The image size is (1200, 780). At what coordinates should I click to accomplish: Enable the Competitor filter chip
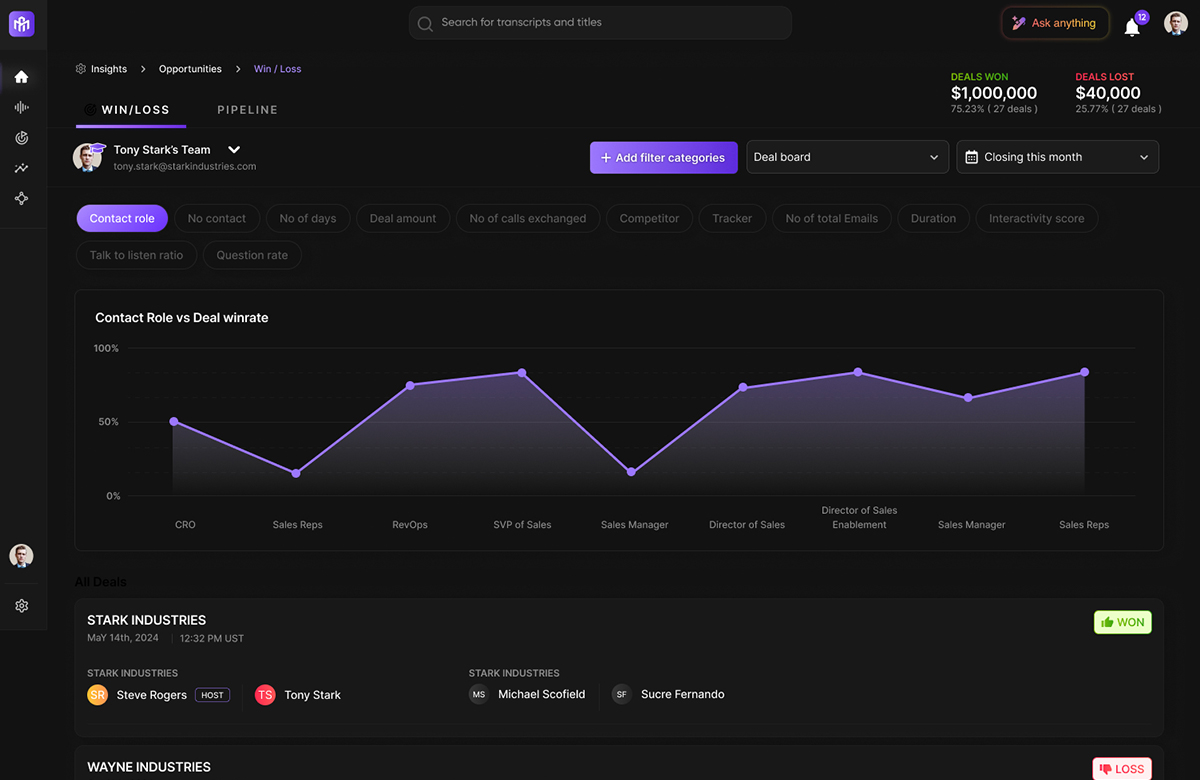(x=649, y=218)
